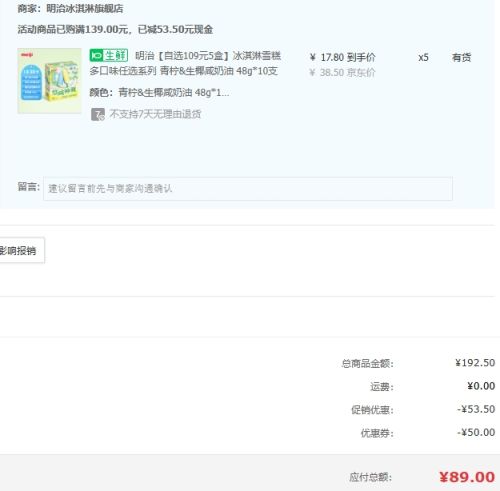Click the 17.80 到手价 price
Image resolution: width=500 pixels, height=491 pixels.
point(342,57)
